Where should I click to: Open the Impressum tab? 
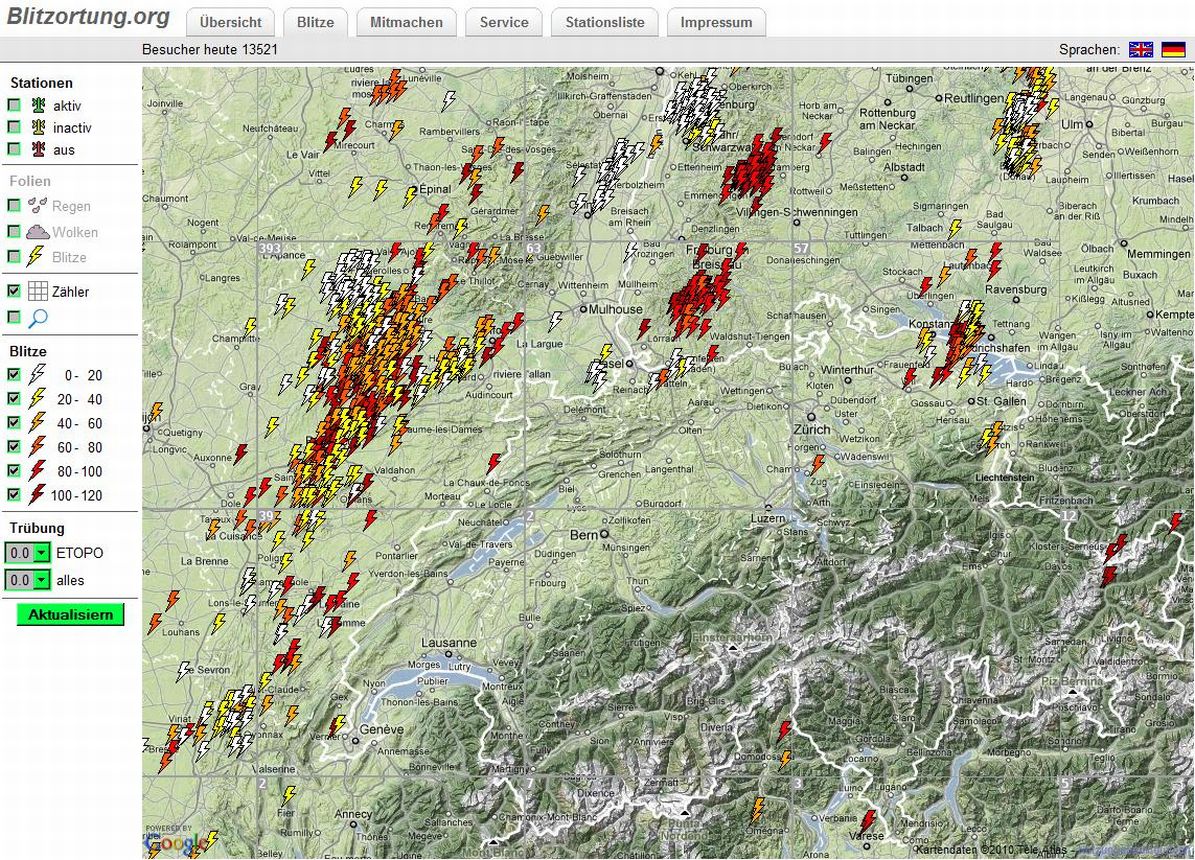(x=716, y=22)
